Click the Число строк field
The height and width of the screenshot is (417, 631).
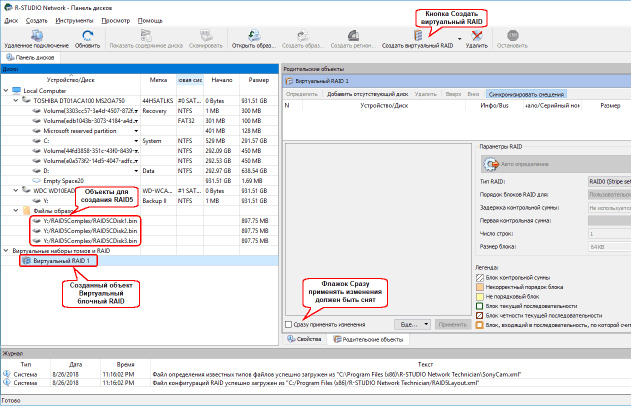[x=610, y=234]
